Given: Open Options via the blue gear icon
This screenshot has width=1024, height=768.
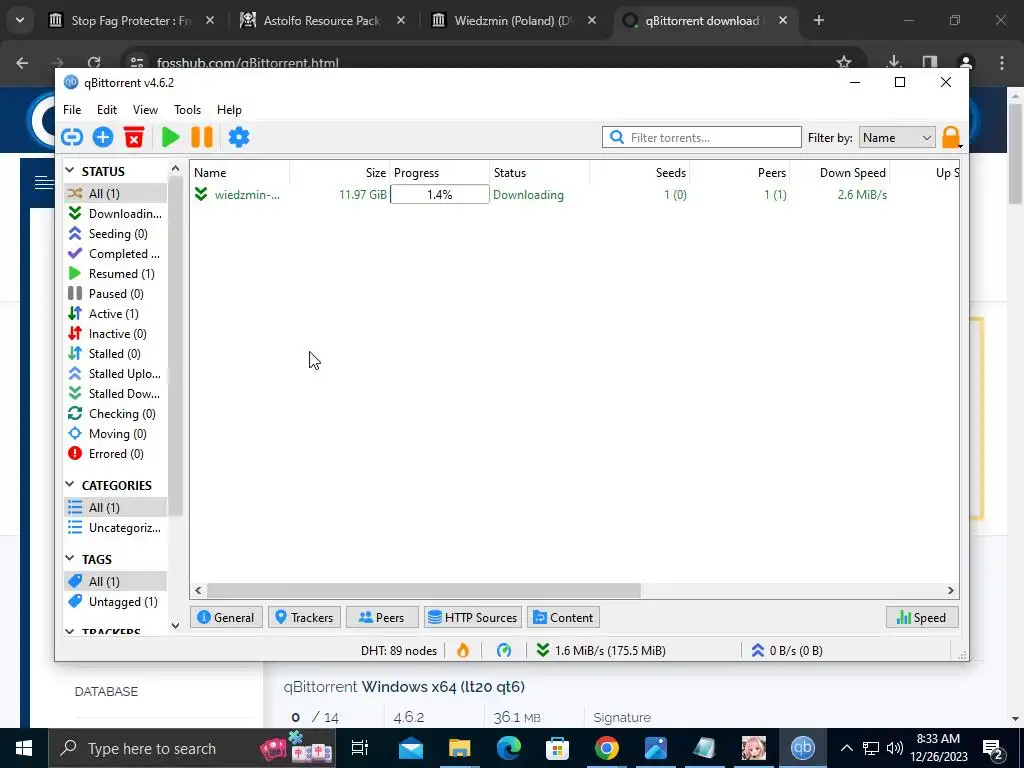Looking at the screenshot, I should tap(239, 137).
